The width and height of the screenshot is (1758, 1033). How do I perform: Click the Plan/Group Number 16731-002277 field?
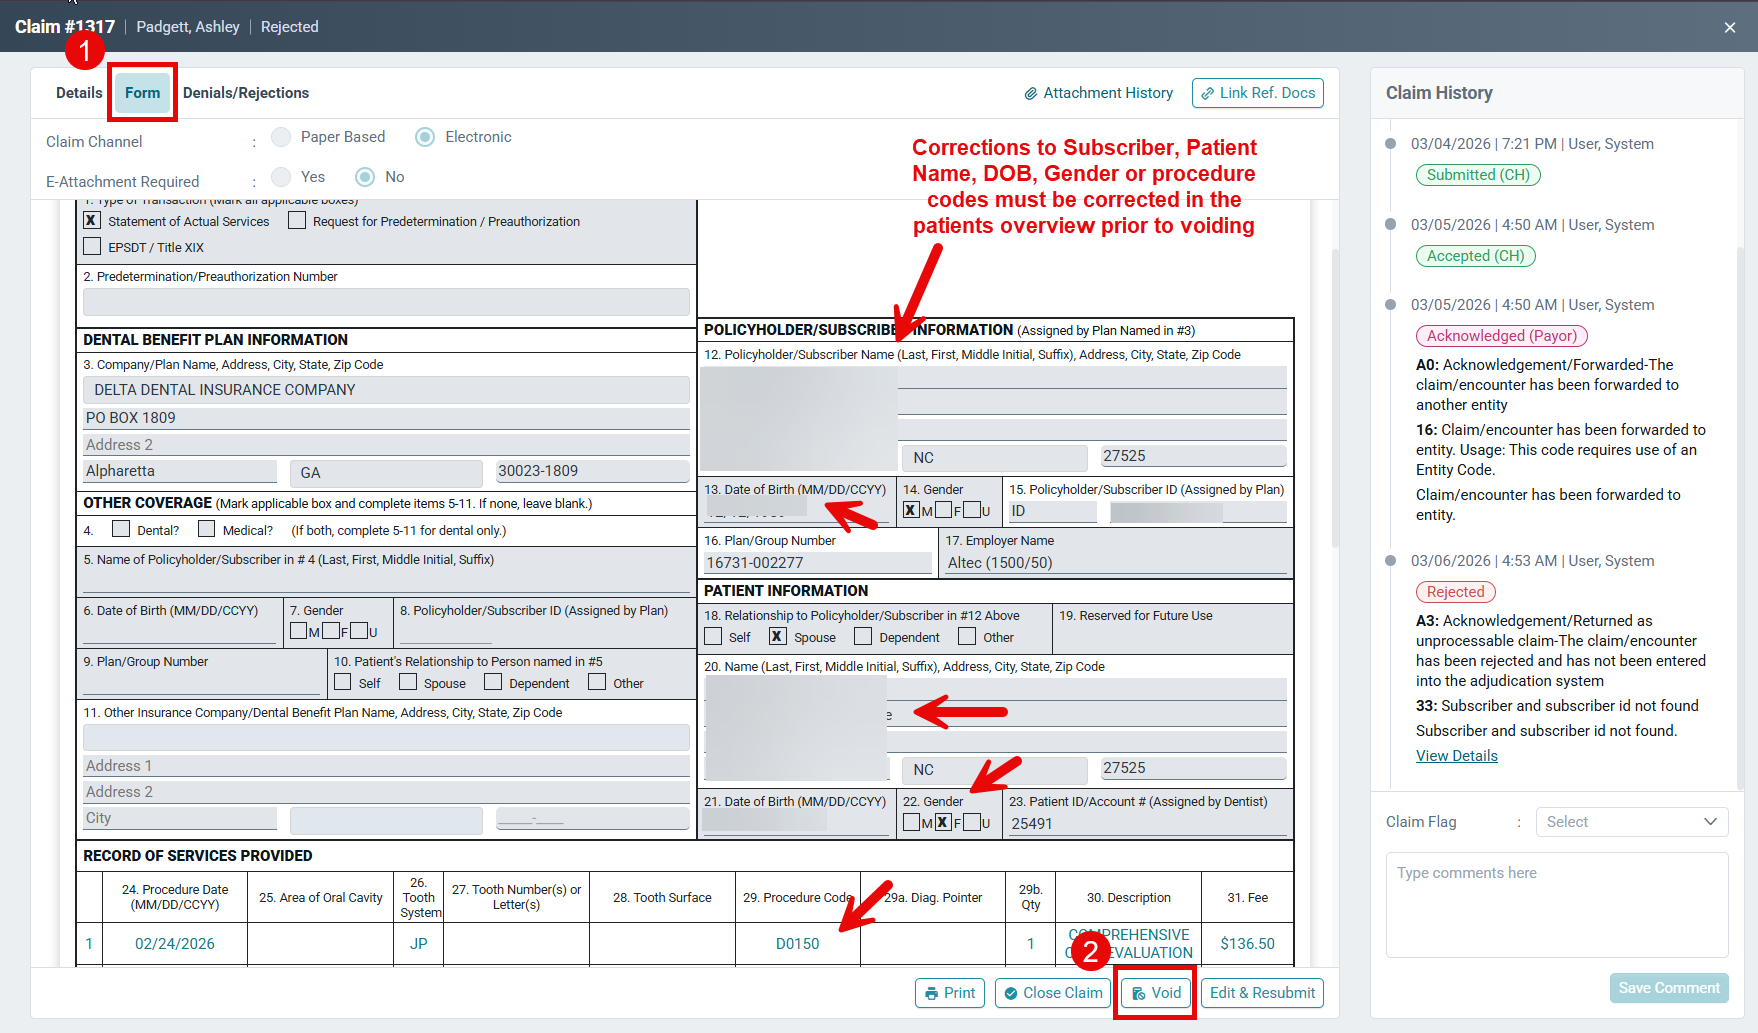coord(818,563)
